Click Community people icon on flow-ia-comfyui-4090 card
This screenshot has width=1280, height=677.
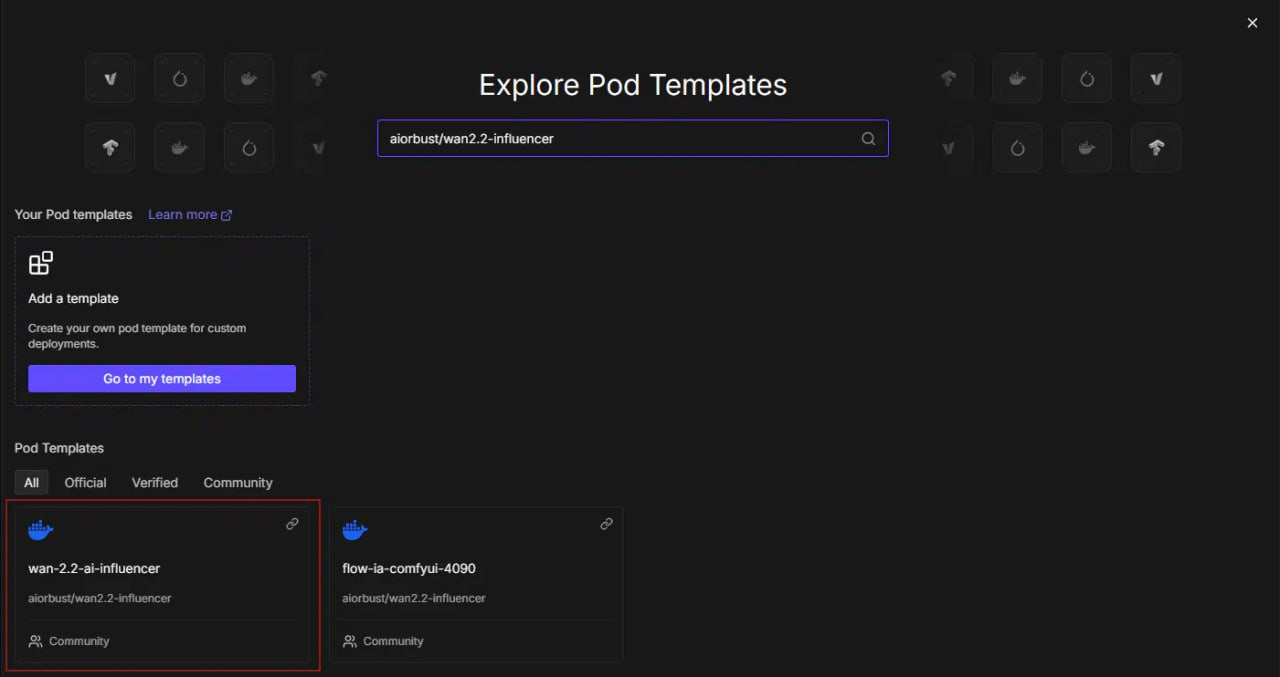tap(350, 641)
